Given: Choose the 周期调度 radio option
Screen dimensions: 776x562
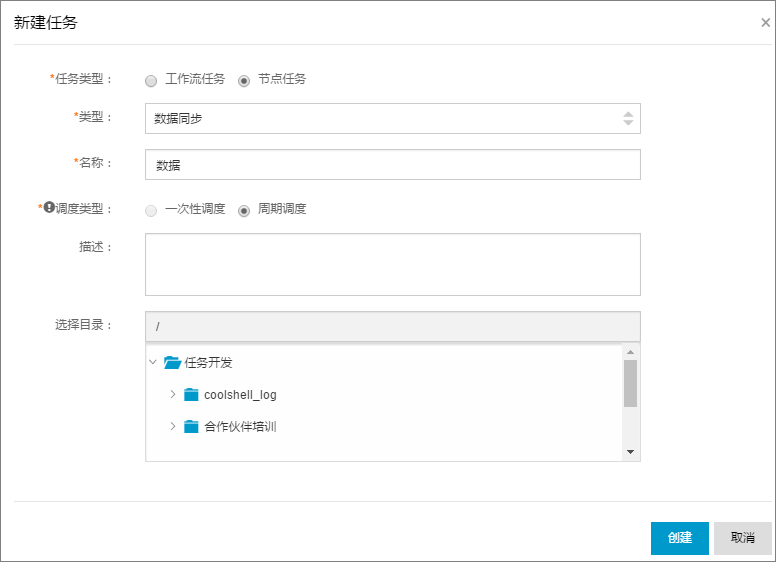Looking at the screenshot, I should (244, 211).
